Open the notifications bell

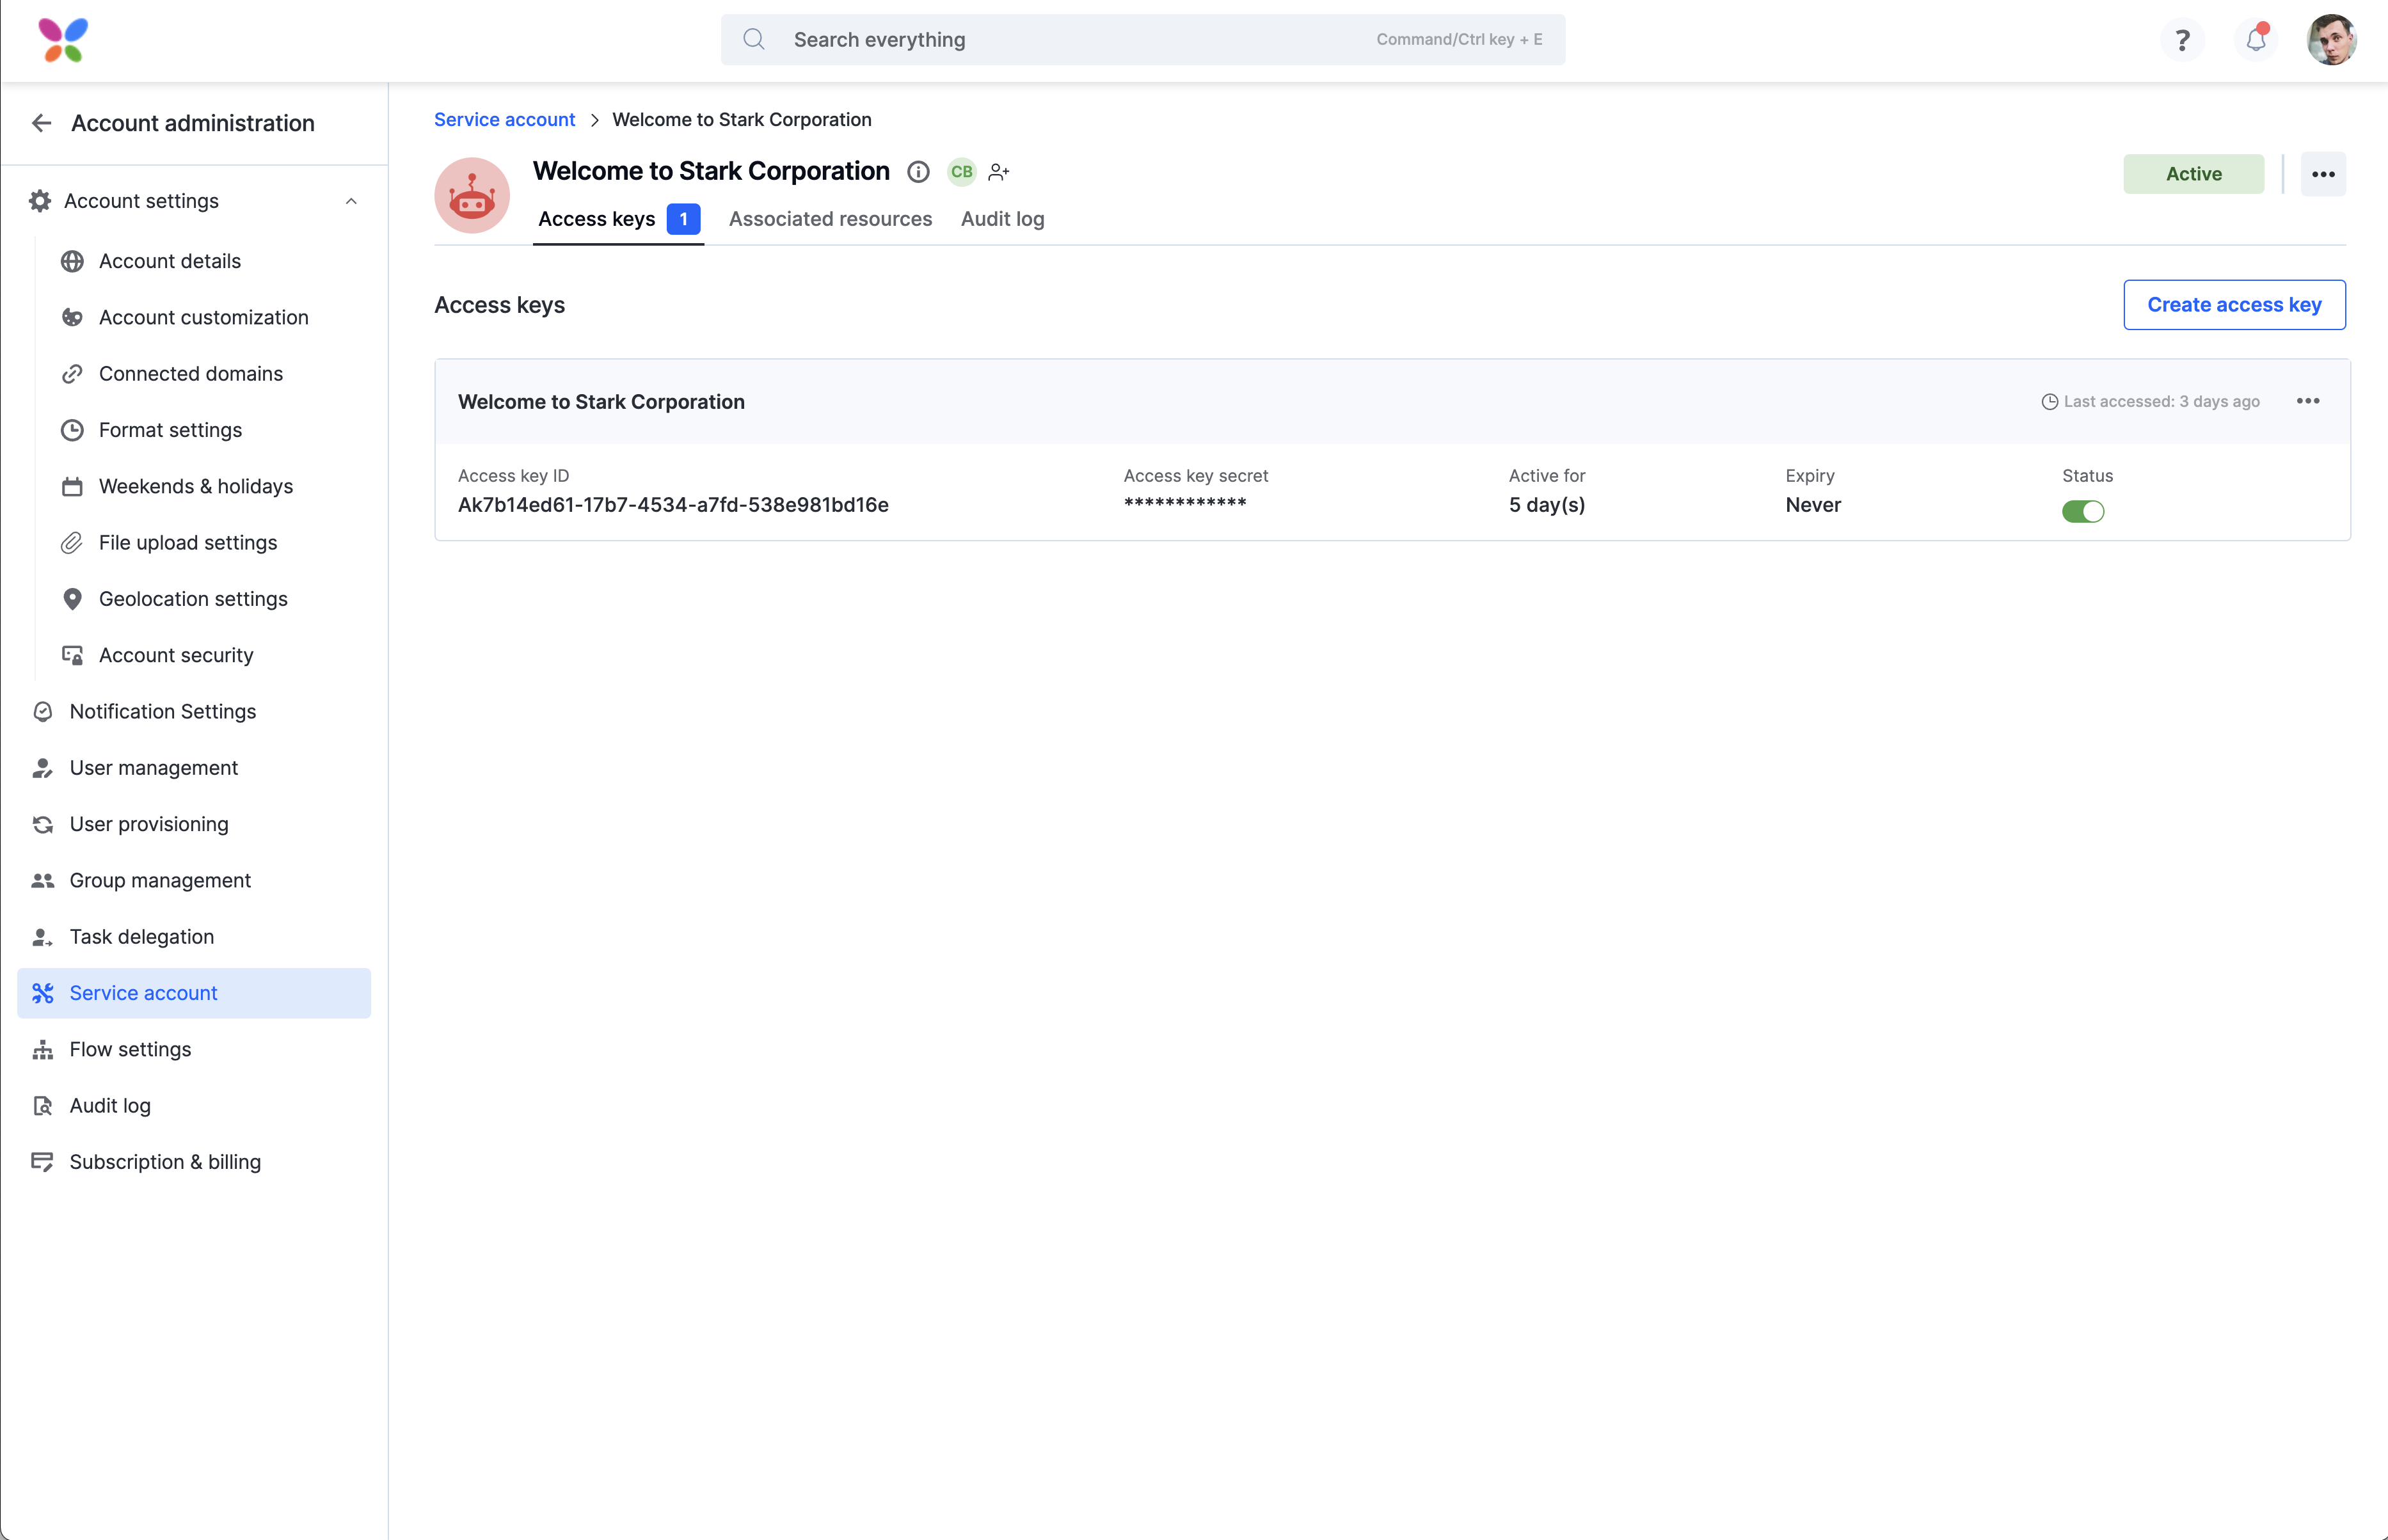click(2256, 40)
